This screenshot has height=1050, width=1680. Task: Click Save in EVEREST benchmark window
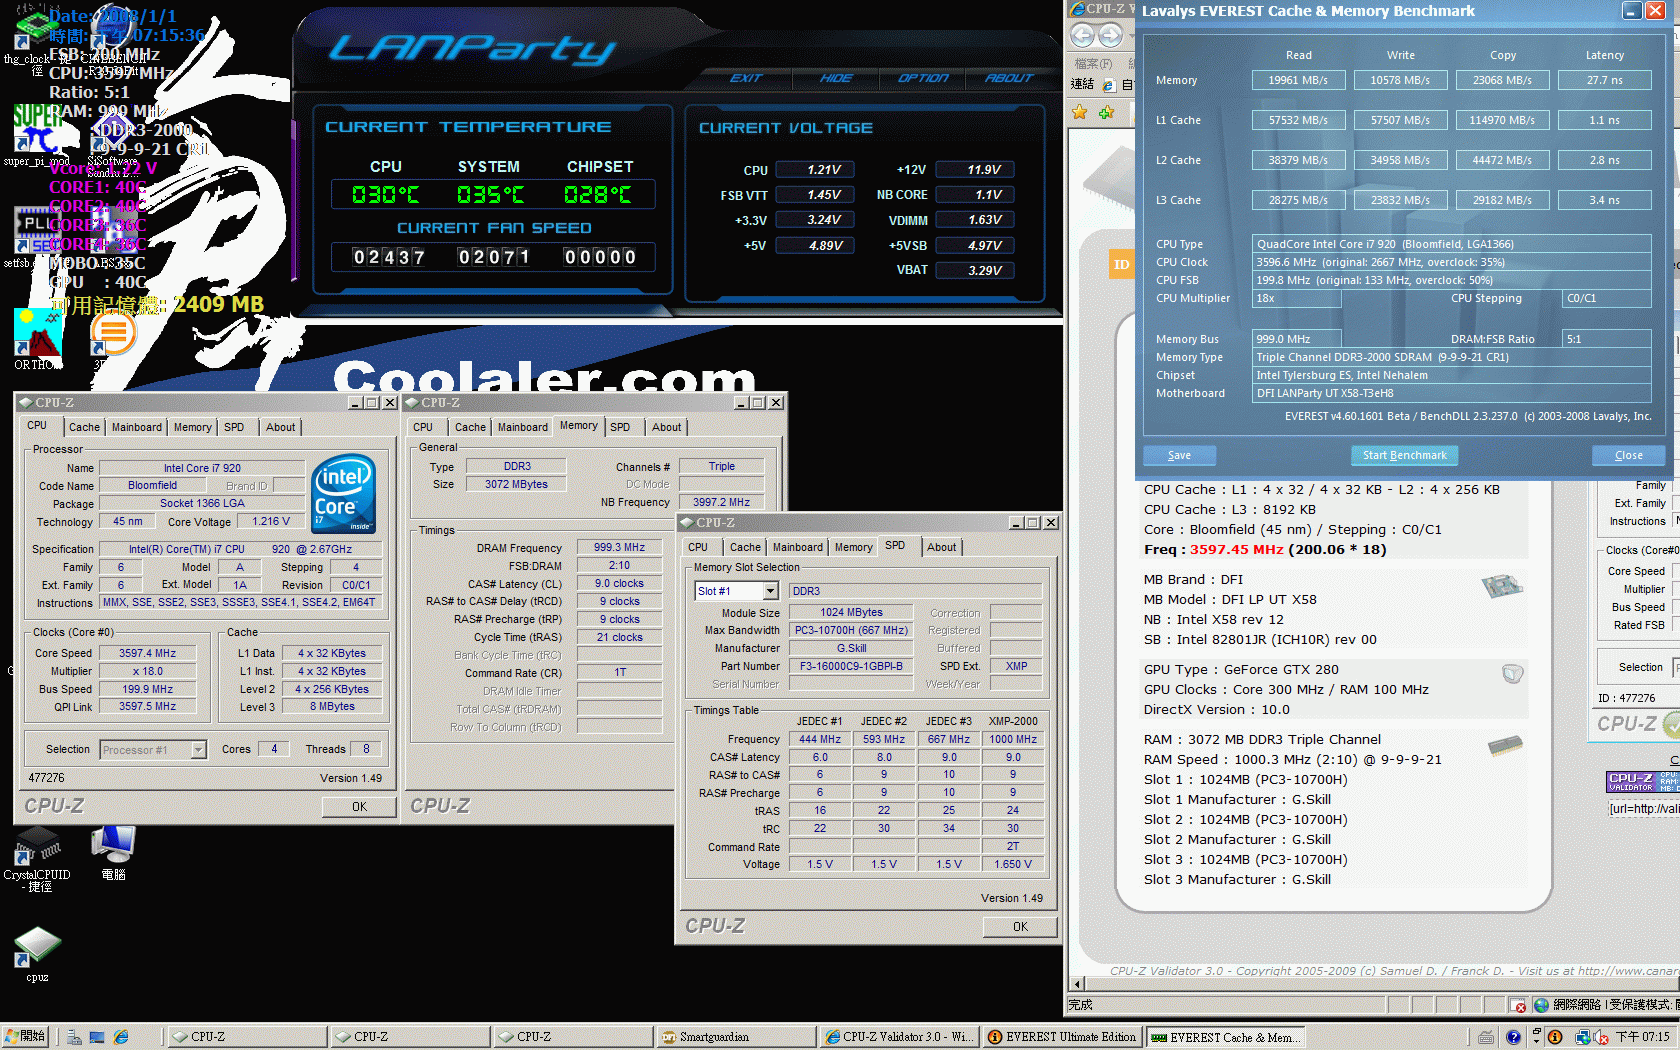1179,455
